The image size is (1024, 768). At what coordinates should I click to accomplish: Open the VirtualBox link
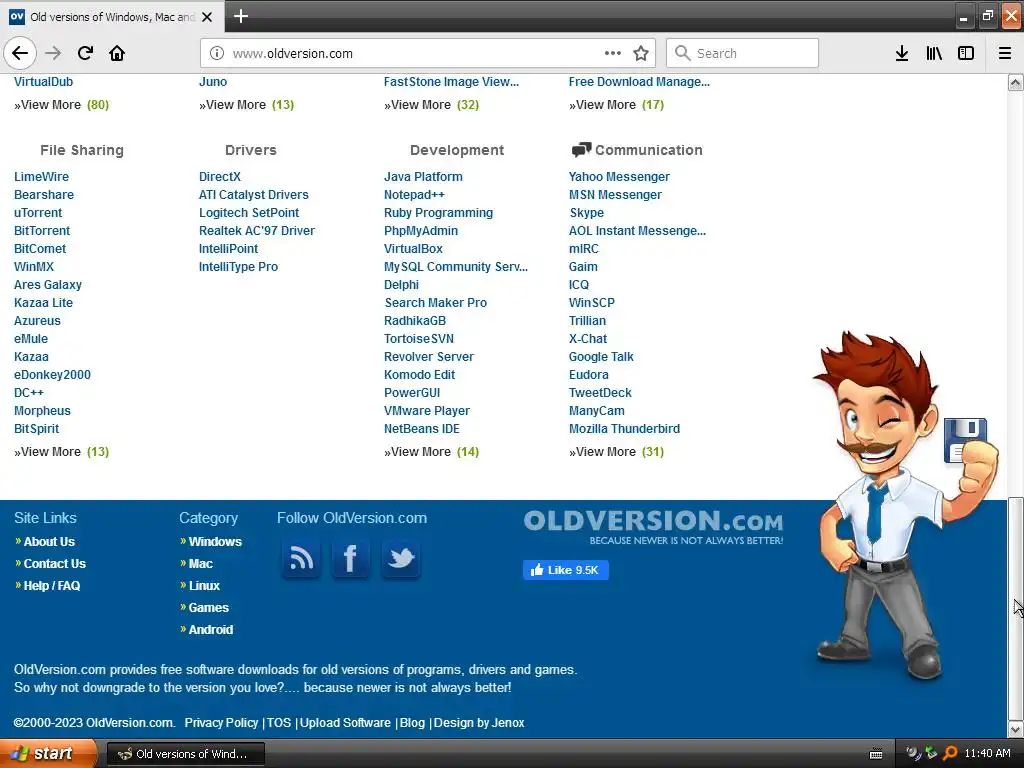point(413,249)
